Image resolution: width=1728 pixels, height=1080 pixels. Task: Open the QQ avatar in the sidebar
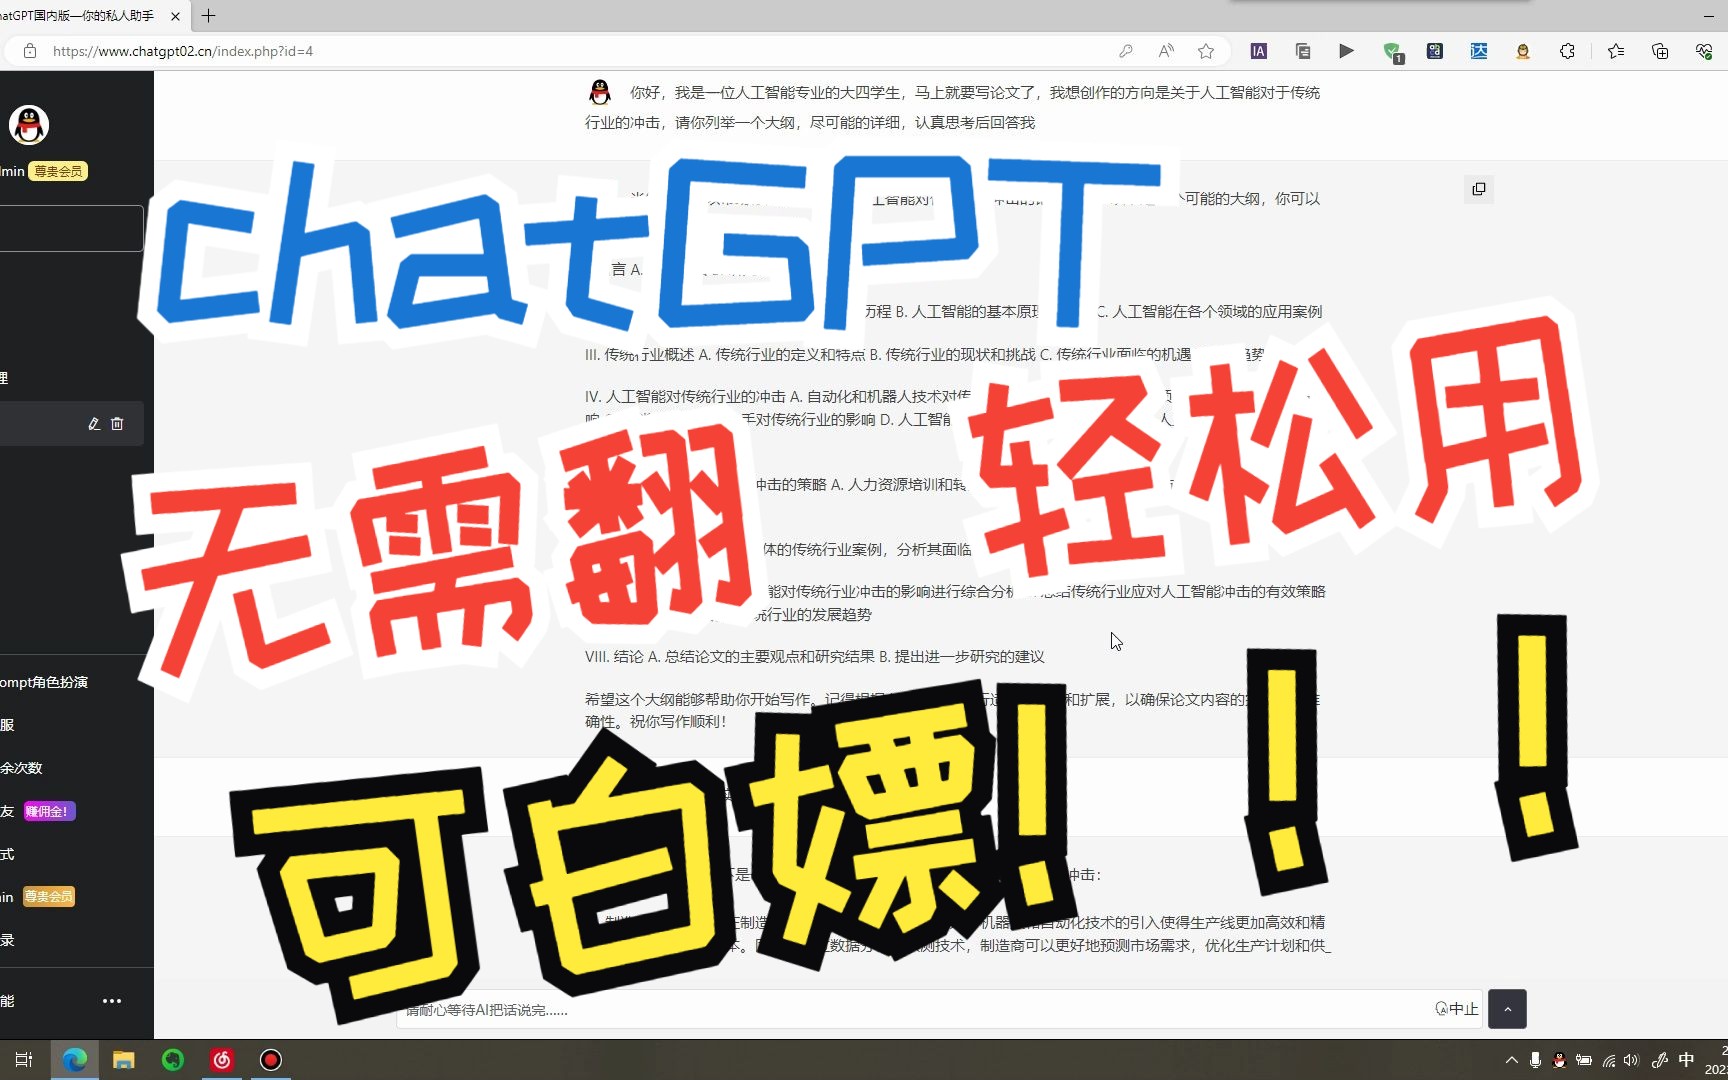[x=28, y=124]
